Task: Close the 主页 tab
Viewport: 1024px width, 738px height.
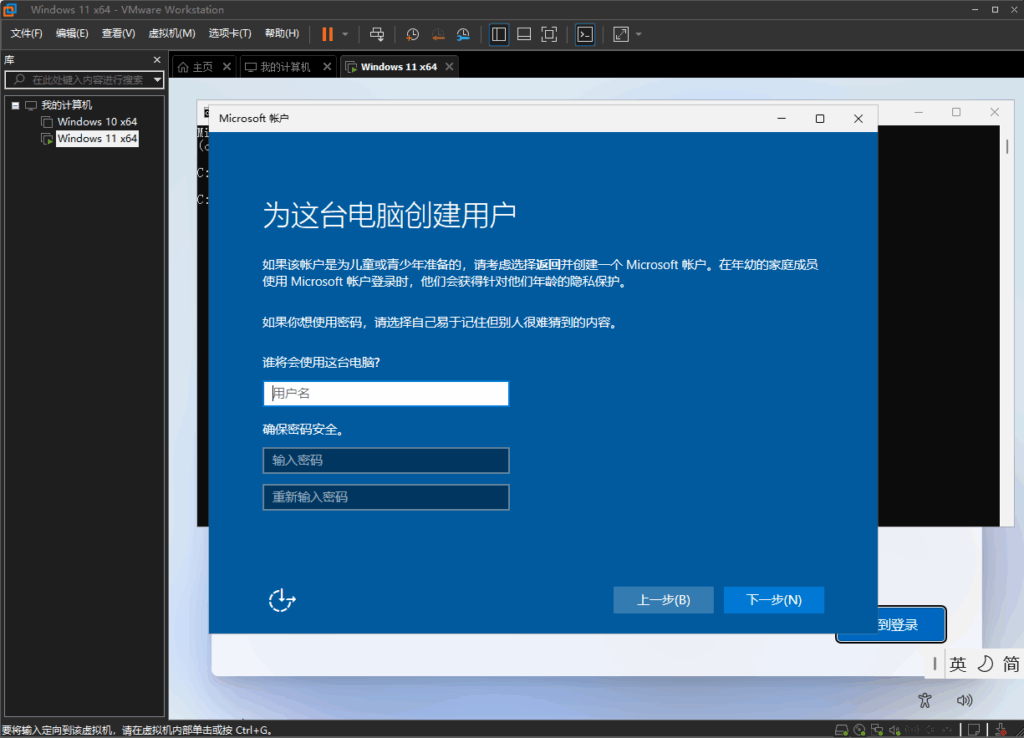Action: (227, 67)
